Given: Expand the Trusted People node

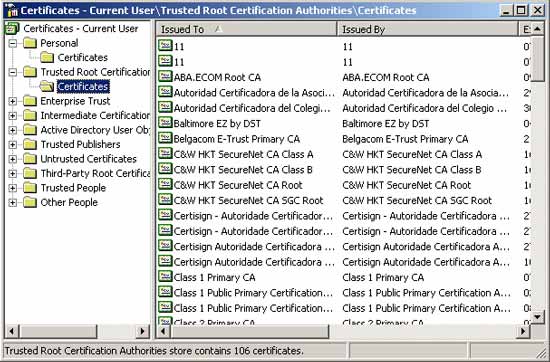Looking at the screenshot, I should tap(13, 188).
